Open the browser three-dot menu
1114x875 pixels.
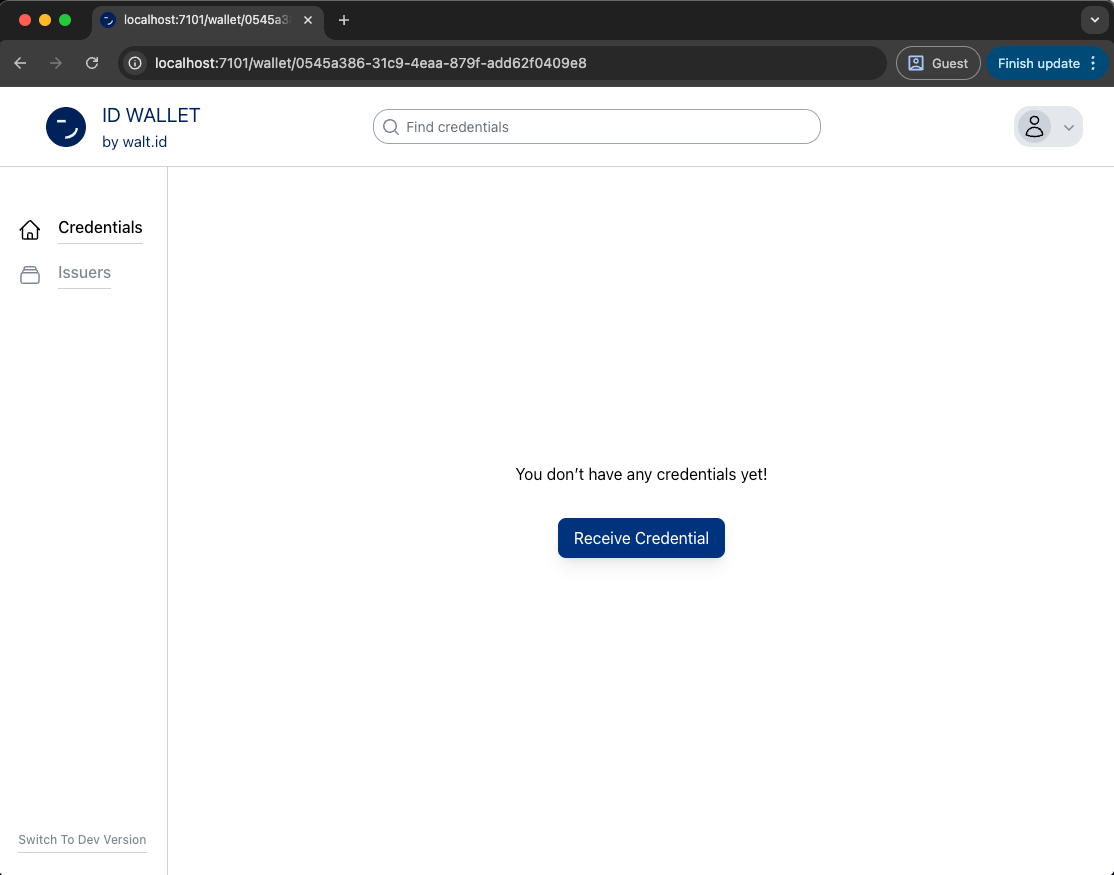coord(1093,63)
